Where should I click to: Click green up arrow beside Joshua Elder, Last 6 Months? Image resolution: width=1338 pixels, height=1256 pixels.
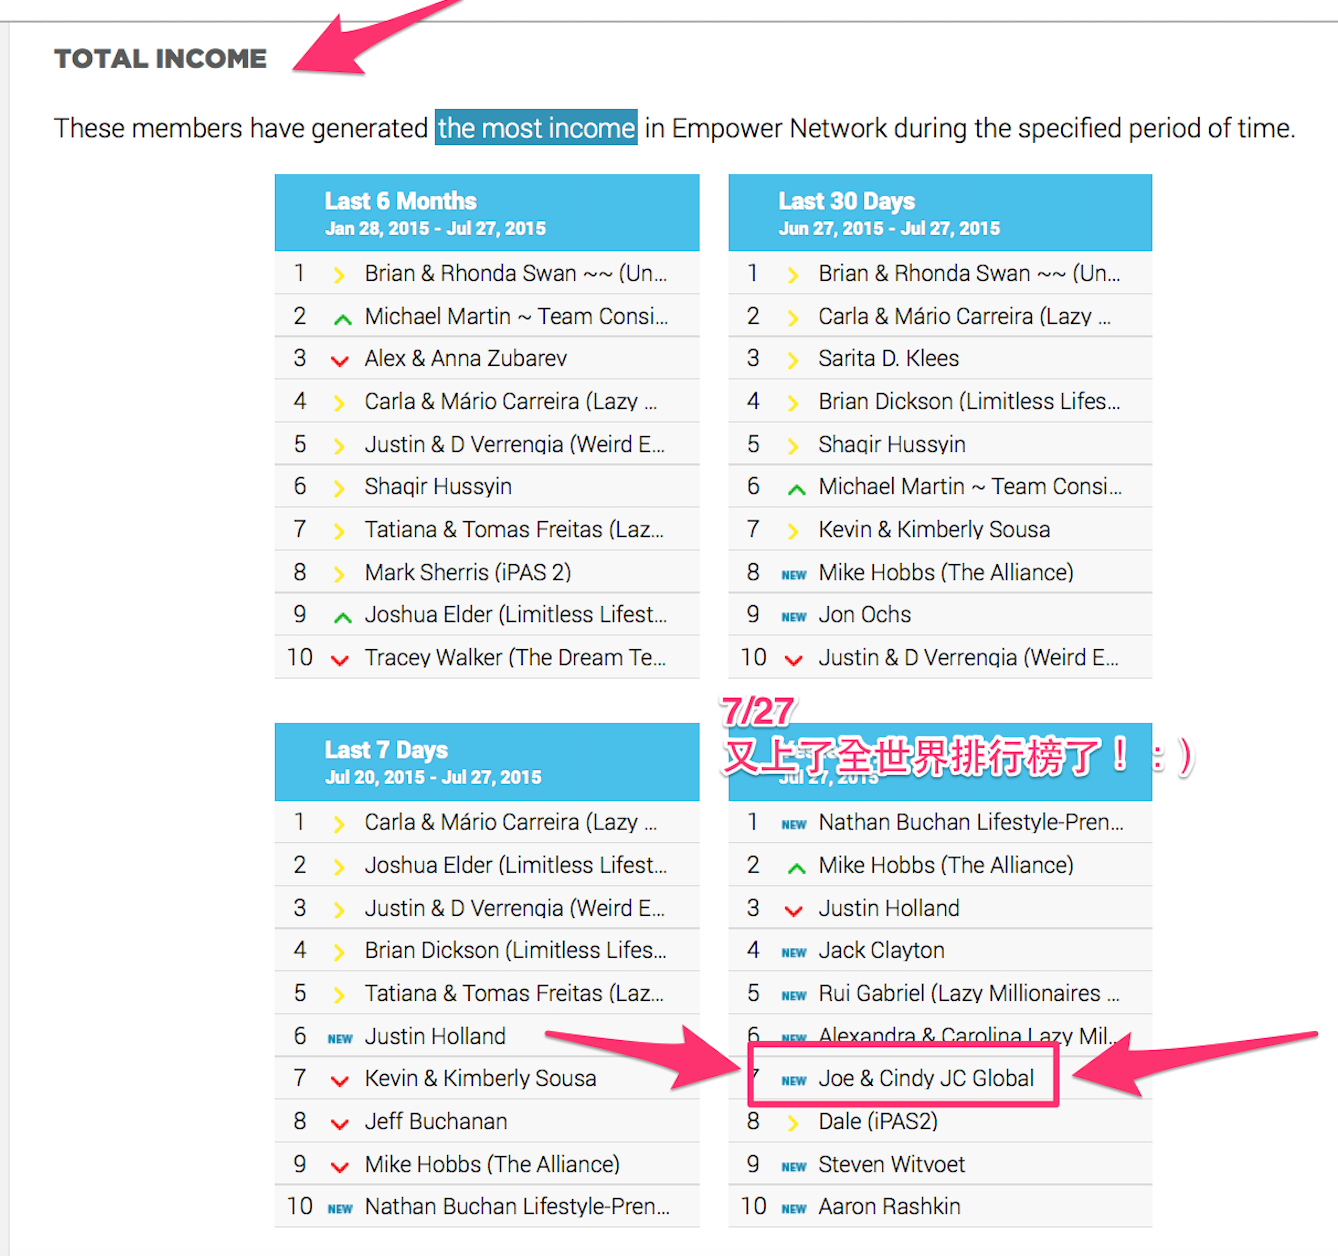point(342,617)
